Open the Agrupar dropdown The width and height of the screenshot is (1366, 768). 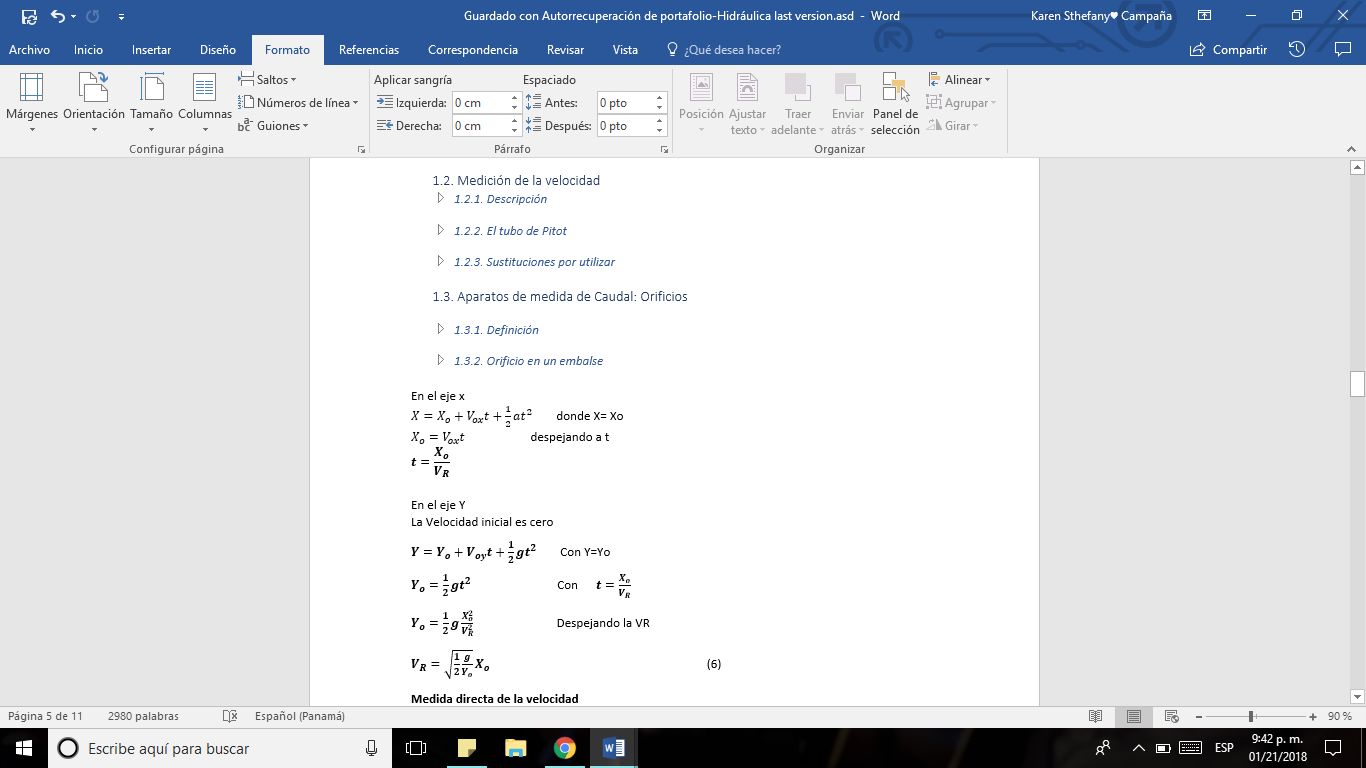pyautogui.click(x=961, y=102)
